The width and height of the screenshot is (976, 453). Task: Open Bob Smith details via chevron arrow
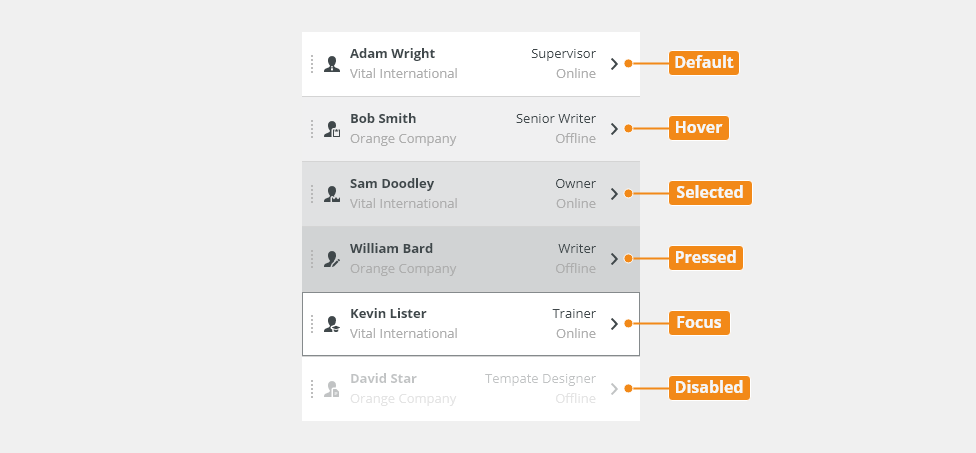coord(614,129)
